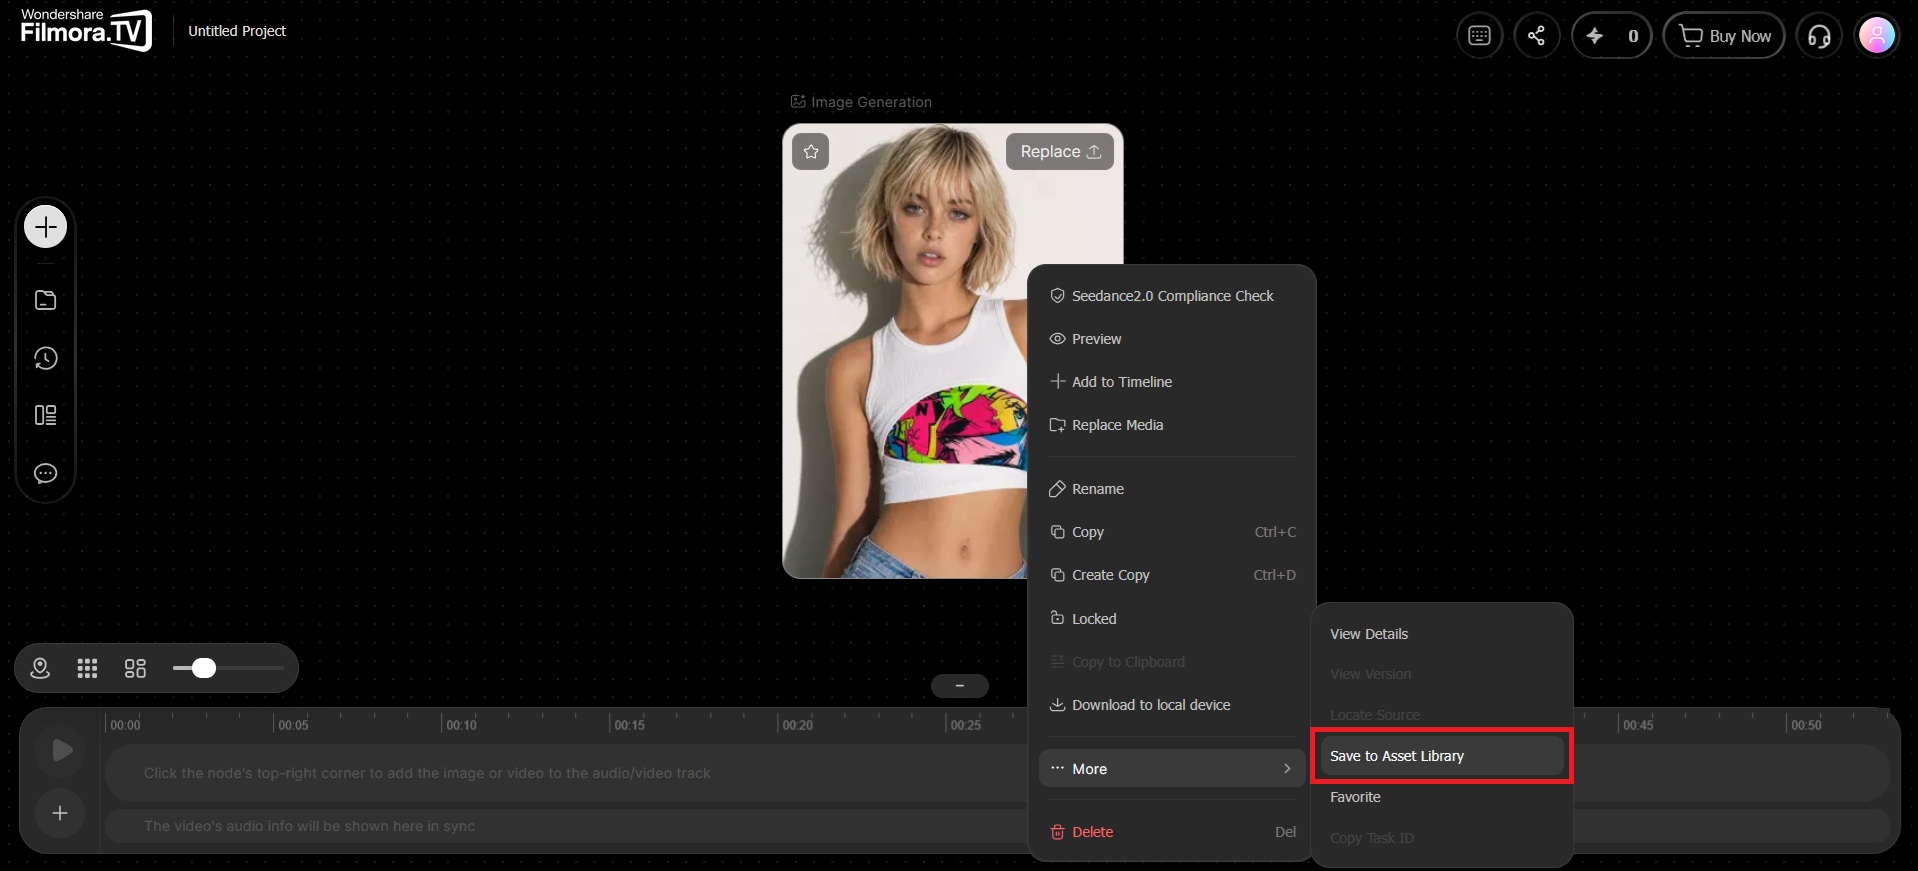The width and height of the screenshot is (1918, 871).
Task: Add a track with timeline plus button
Action: pyautogui.click(x=60, y=813)
